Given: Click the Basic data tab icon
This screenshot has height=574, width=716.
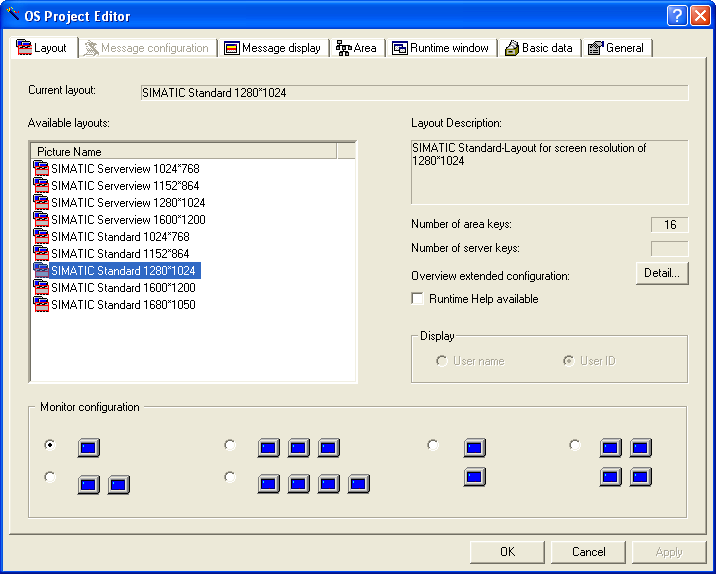Looking at the screenshot, I should 511,48.
